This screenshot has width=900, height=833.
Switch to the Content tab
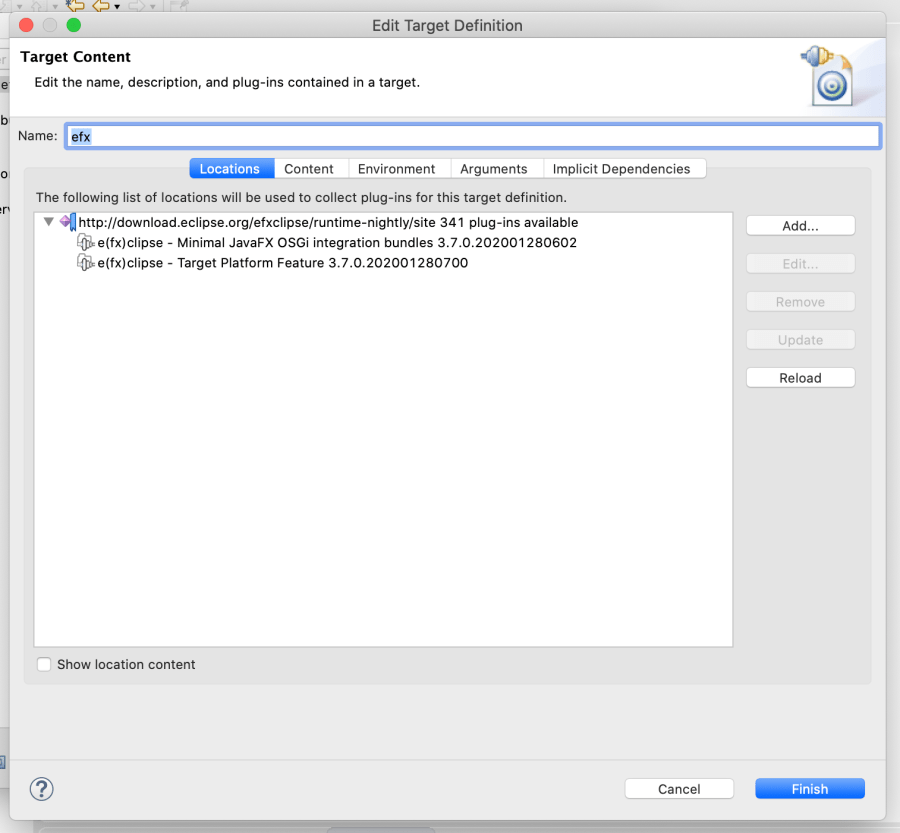[309, 169]
